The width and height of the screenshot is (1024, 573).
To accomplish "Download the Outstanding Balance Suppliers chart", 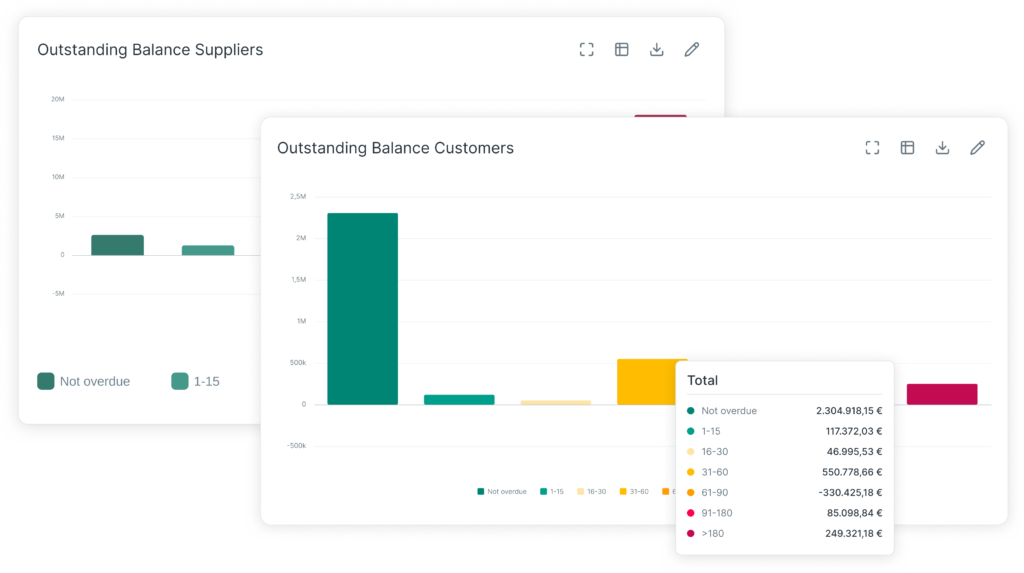I will tap(656, 50).
